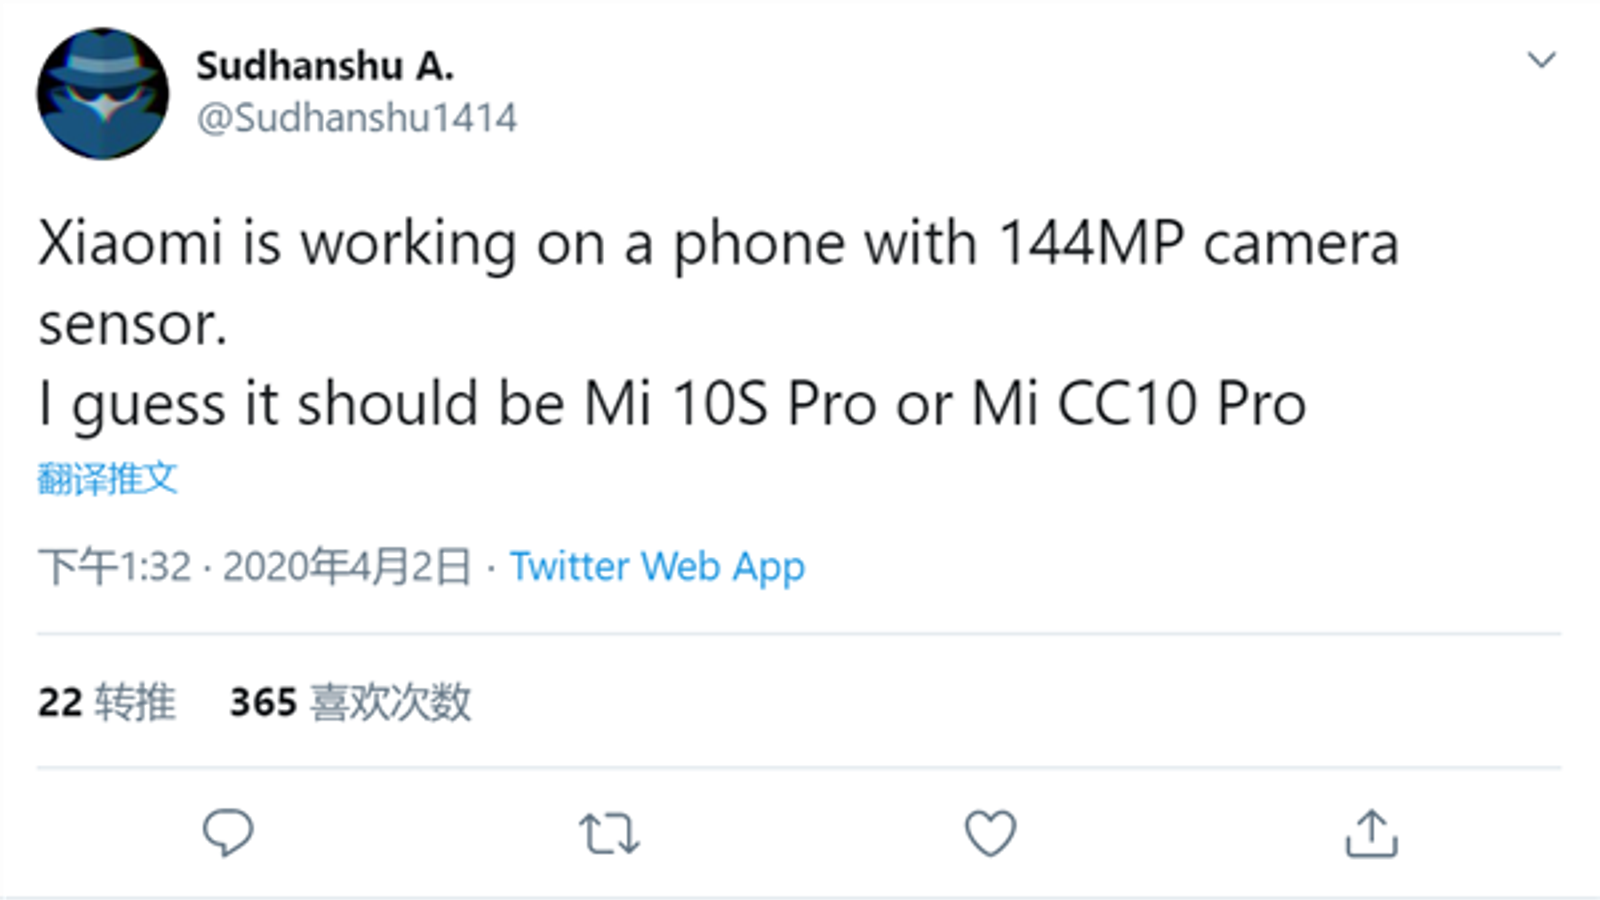Screen dimensions: 1600x900
Task: Click the tweet's first line about Xiaomi
Action: 718,243
